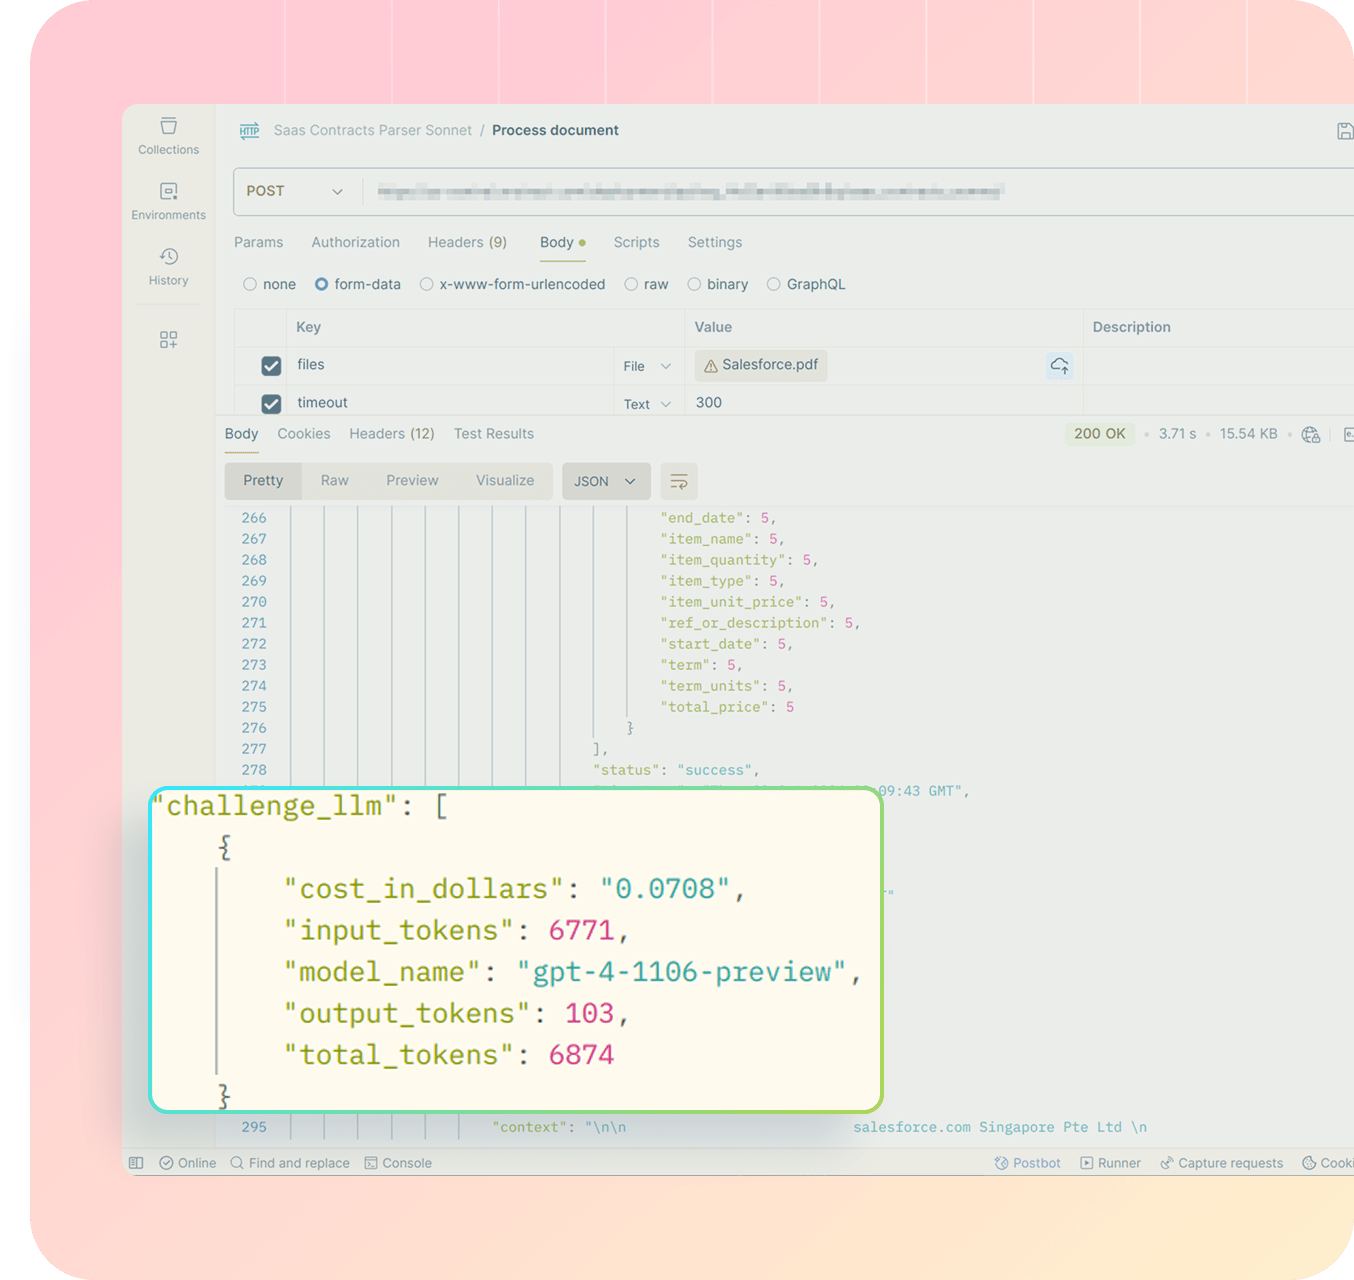Toggle the wrap lines icon
This screenshot has height=1280, width=1354.
pos(679,481)
